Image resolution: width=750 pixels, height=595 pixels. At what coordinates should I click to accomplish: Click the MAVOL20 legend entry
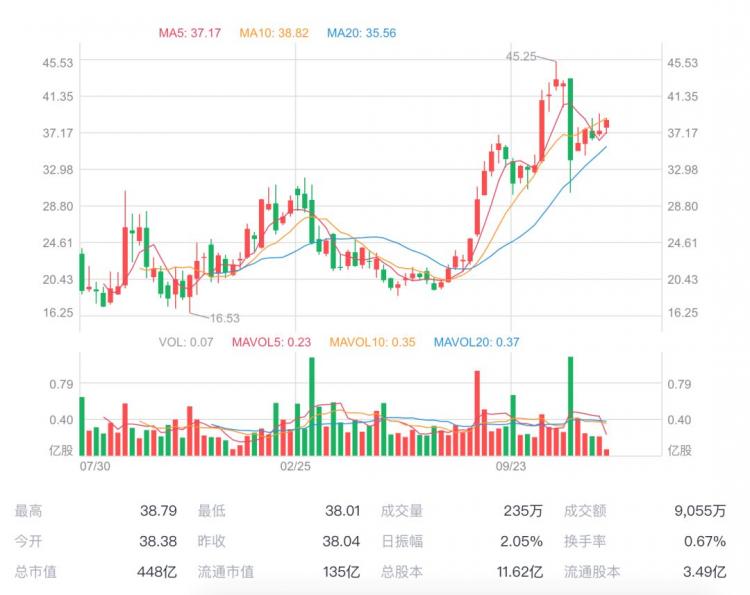click(476, 342)
